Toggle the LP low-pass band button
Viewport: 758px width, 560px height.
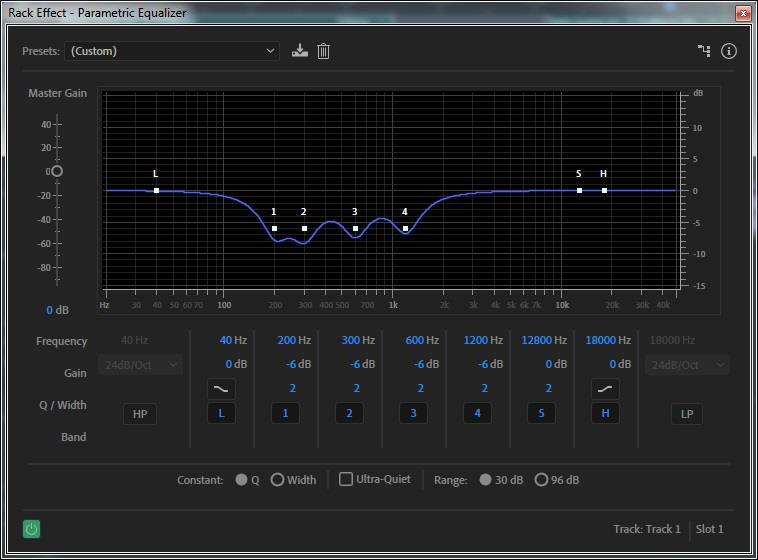click(x=686, y=413)
